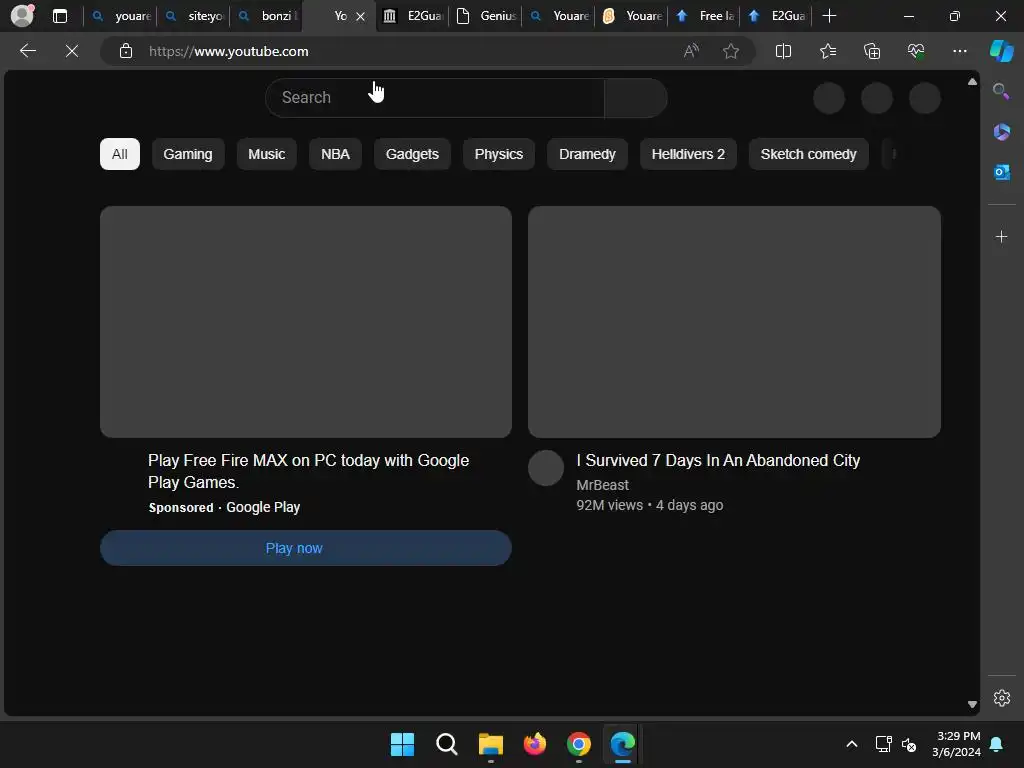The width and height of the screenshot is (1024, 768).
Task: Open the Free Fire MAX ad thumbnail
Action: (x=306, y=322)
